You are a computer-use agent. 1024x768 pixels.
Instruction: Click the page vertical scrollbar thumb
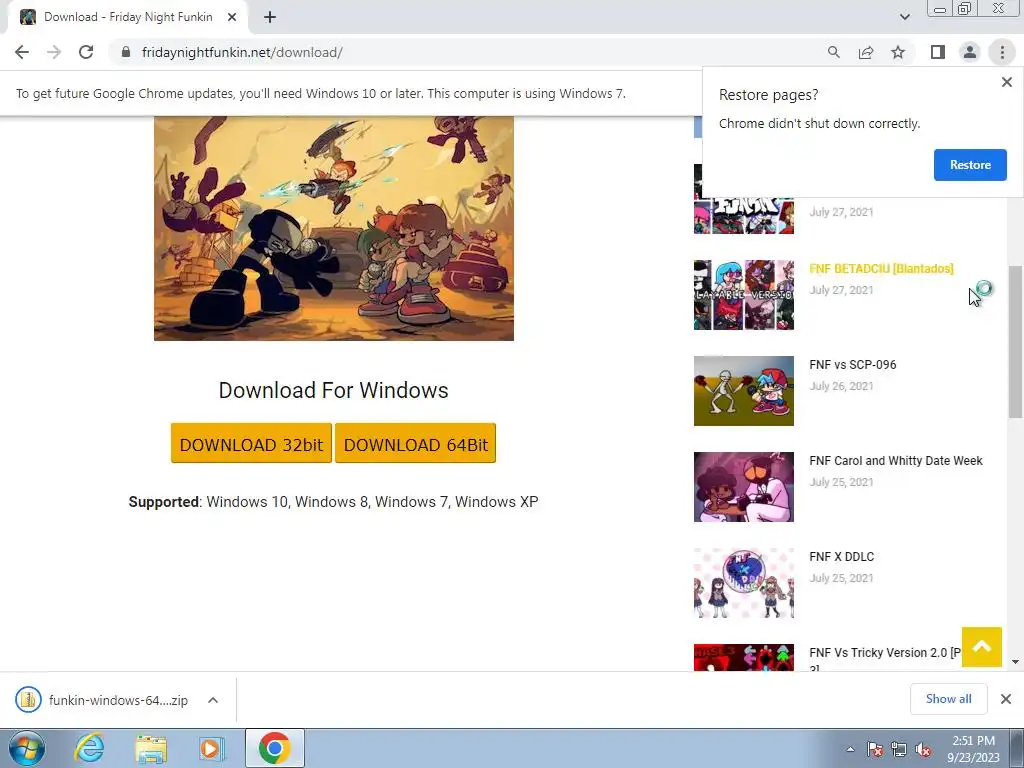(1015, 342)
